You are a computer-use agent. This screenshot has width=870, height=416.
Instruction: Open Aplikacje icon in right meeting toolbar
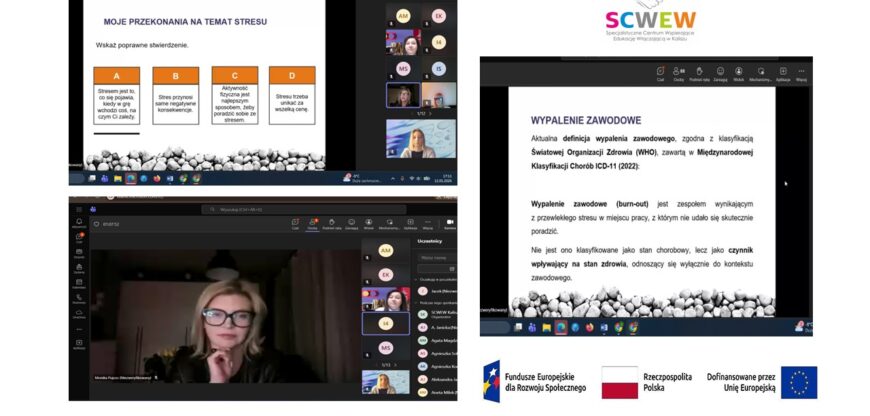(782, 73)
